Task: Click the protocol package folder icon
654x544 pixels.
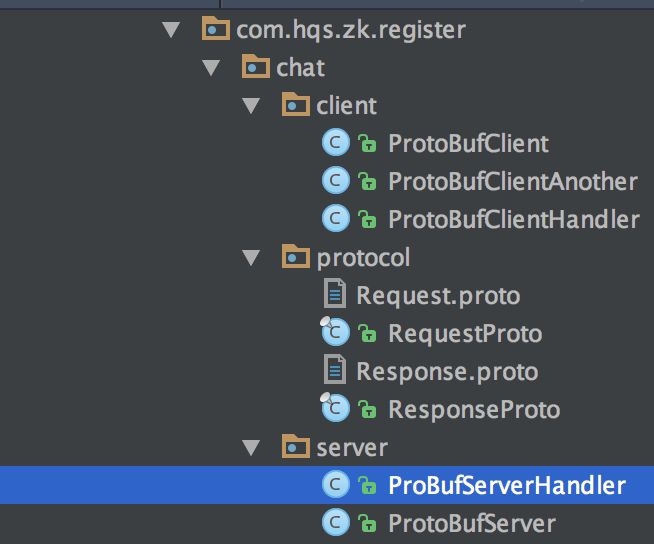Action: pyautogui.click(x=295, y=257)
